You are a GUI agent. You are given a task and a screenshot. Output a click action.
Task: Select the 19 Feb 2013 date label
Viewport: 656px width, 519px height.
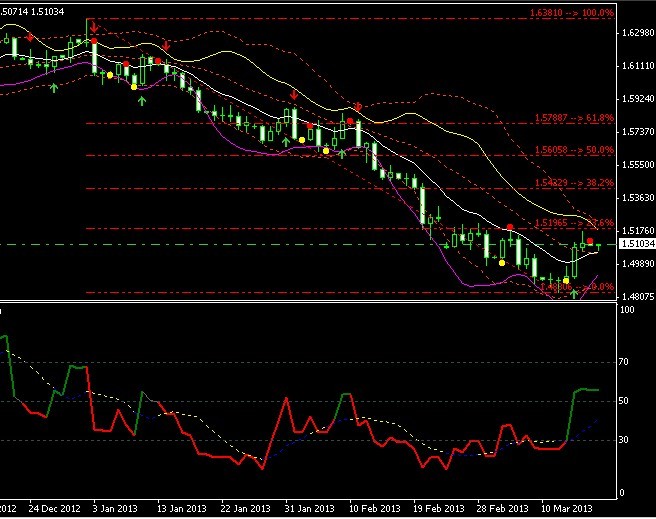pyautogui.click(x=438, y=509)
